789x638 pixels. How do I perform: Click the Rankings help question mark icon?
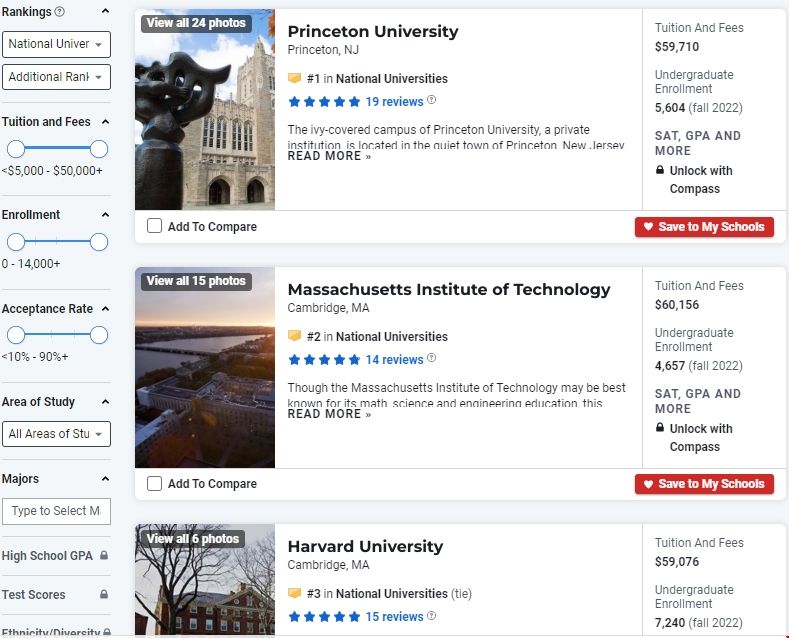click(x=59, y=12)
